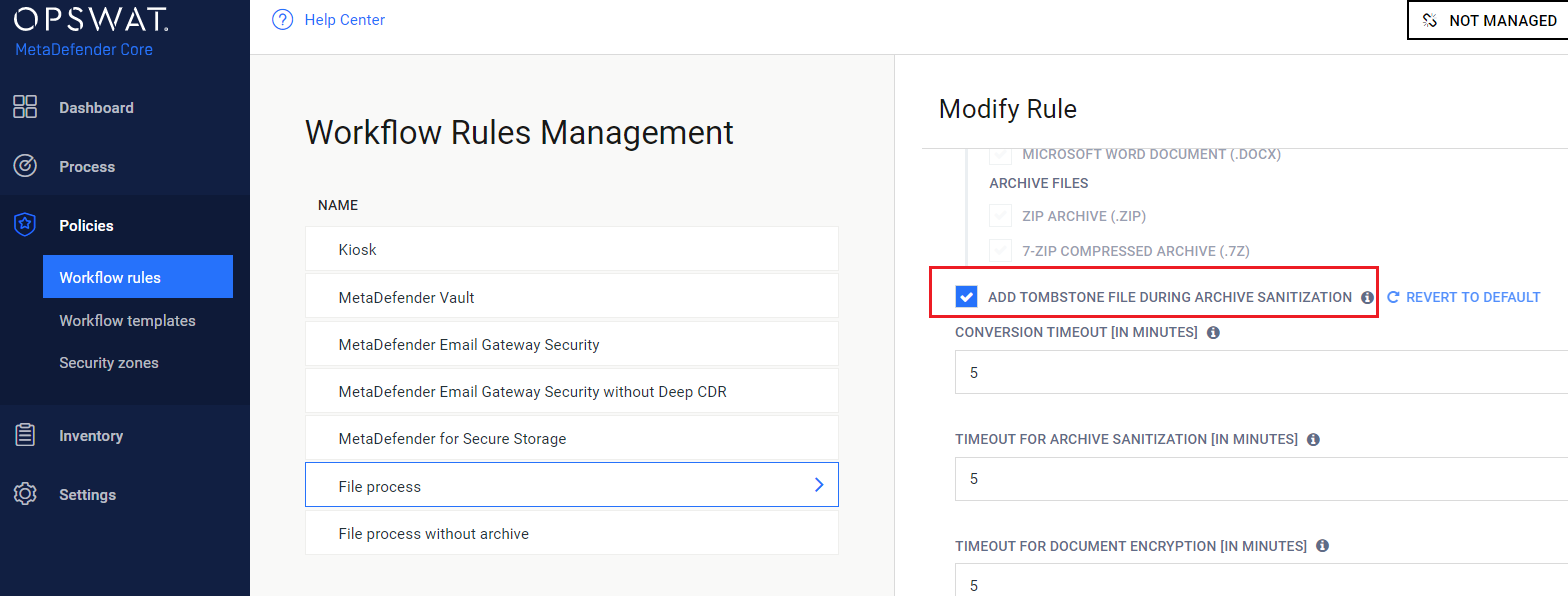1568x609 pixels.
Task: Click the ARCHIVE FILES section label
Action: (1039, 183)
